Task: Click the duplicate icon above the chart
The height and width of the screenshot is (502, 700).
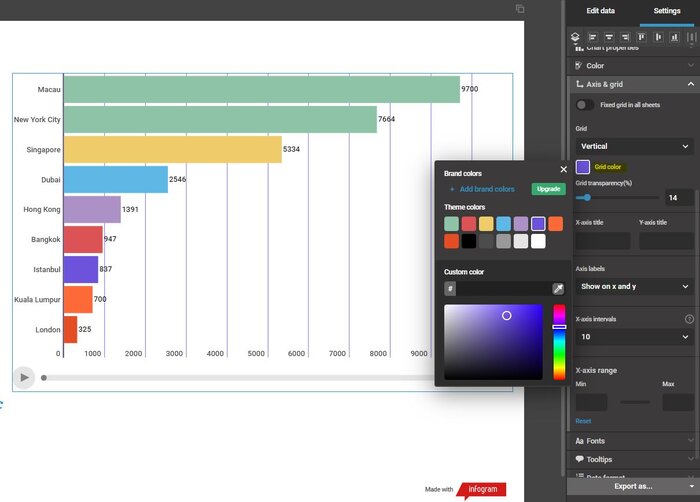Action: [x=520, y=8]
